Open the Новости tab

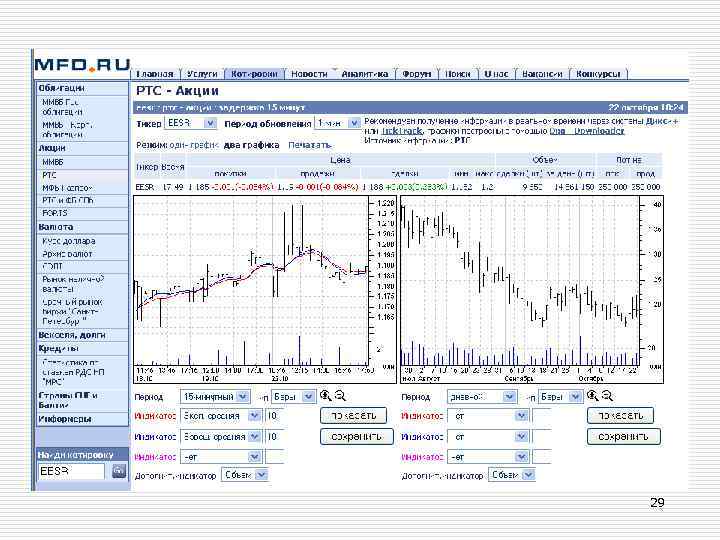click(x=309, y=74)
